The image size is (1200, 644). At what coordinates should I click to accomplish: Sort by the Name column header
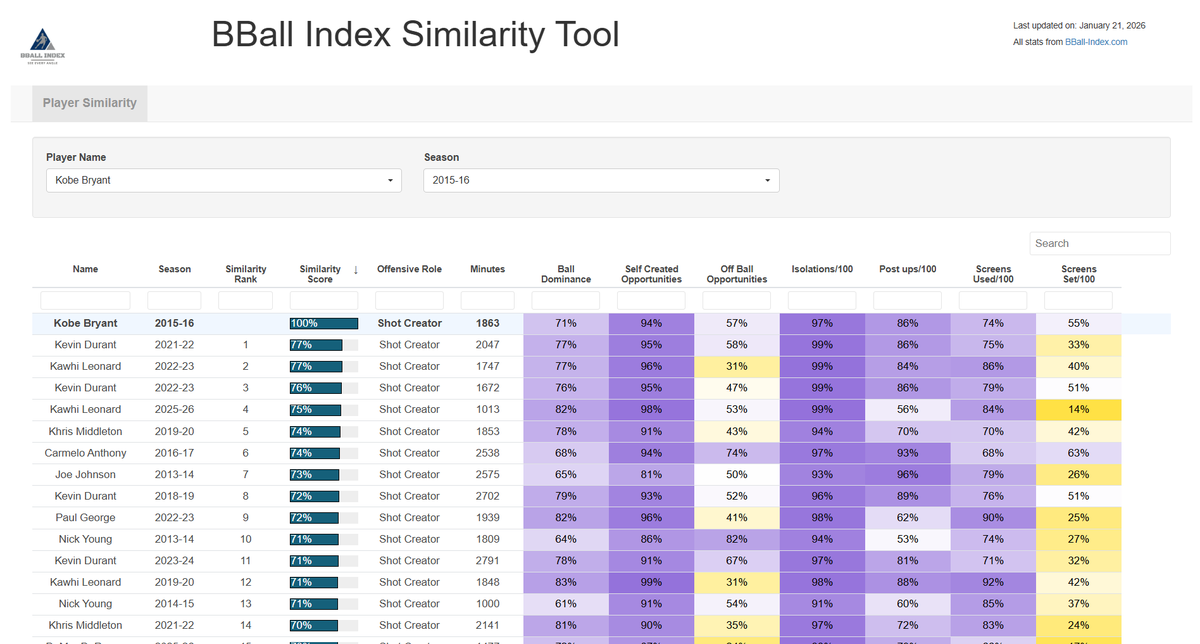pyautogui.click(x=85, y=269)
